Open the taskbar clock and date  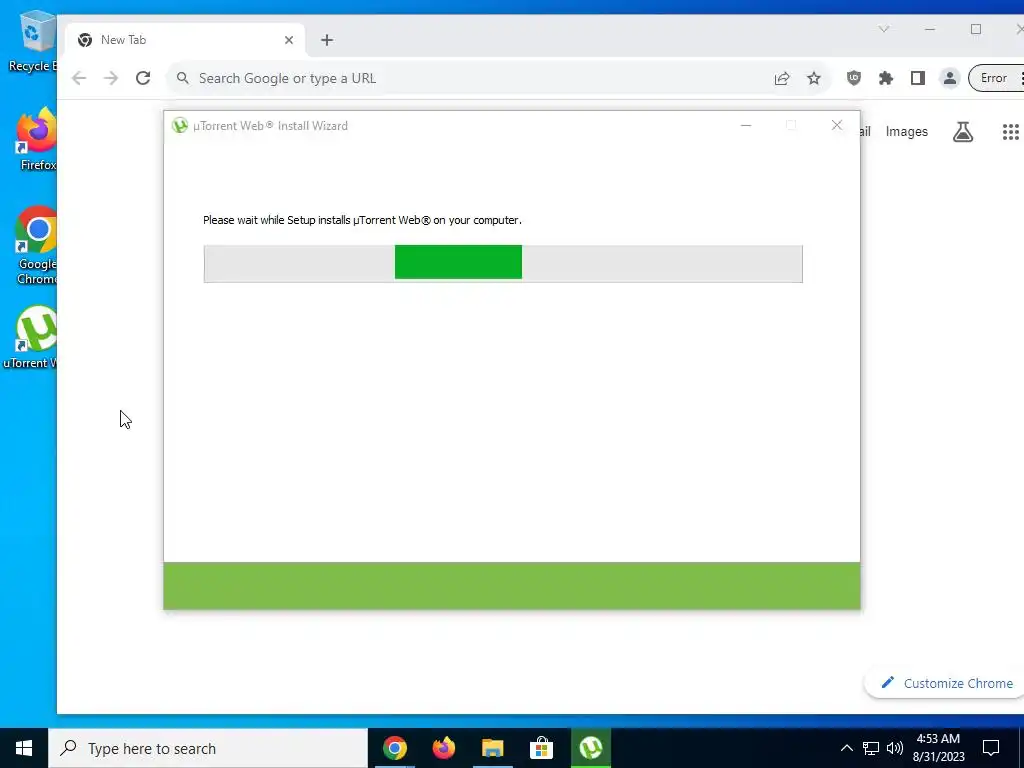938,748
